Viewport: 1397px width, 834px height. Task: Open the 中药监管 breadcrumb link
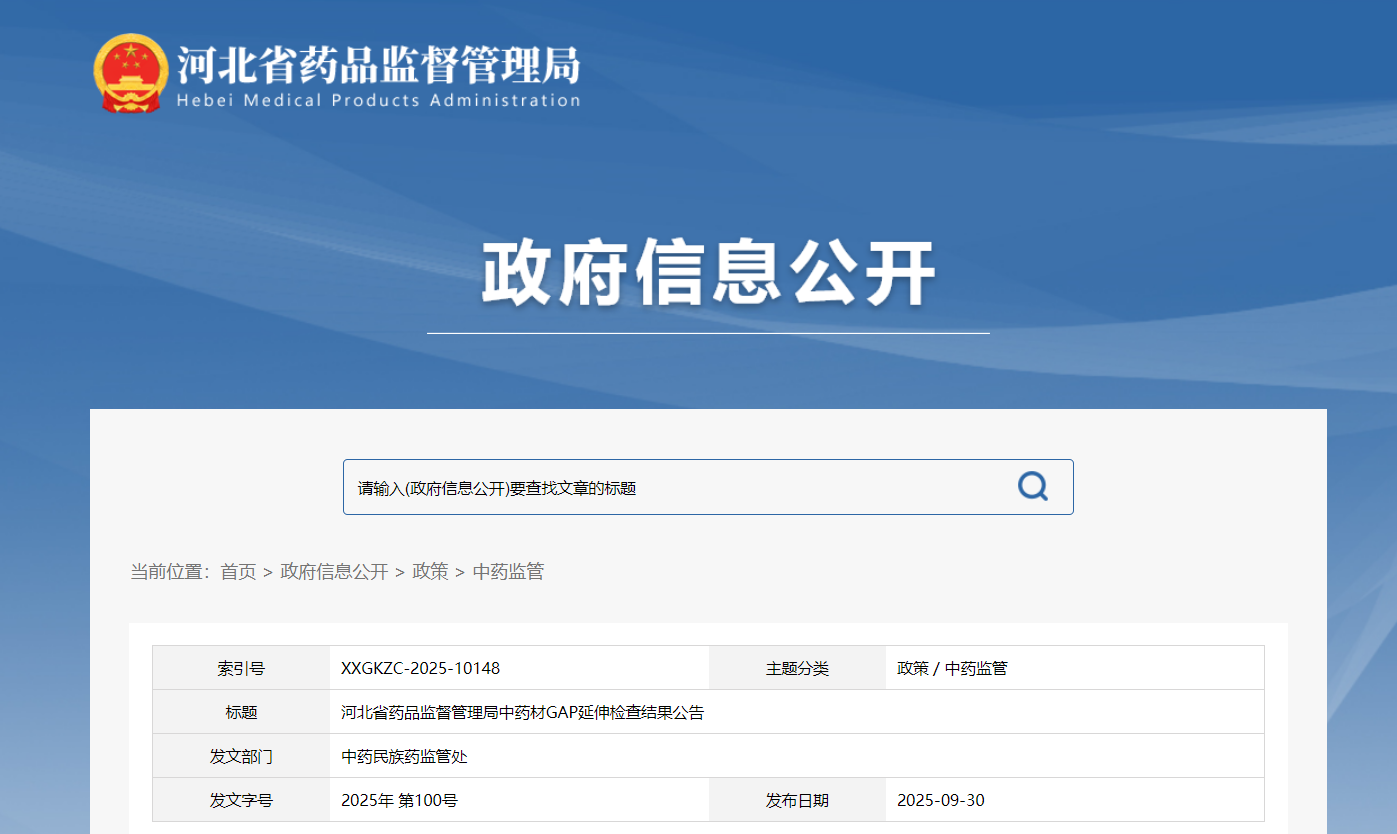[508, 572]
